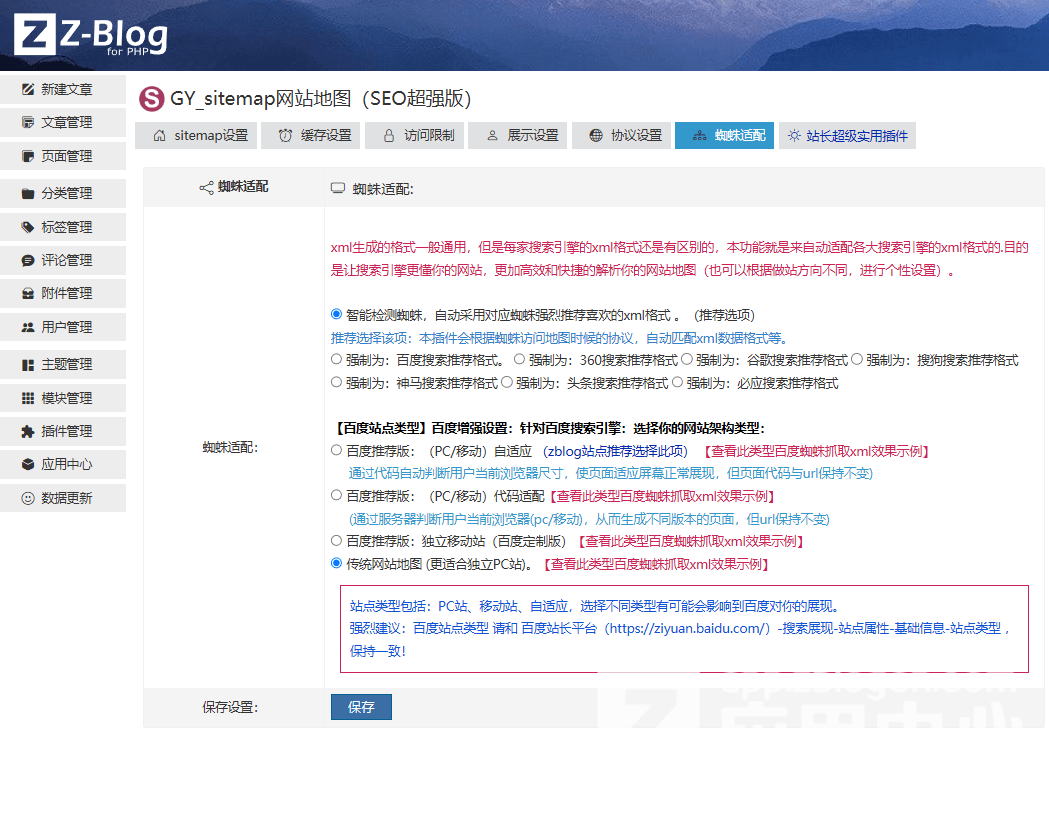The width and height of the screenshot is (1049, 813).
Task: Open 标签管理 tag icon entry
Action: (65, 227)
